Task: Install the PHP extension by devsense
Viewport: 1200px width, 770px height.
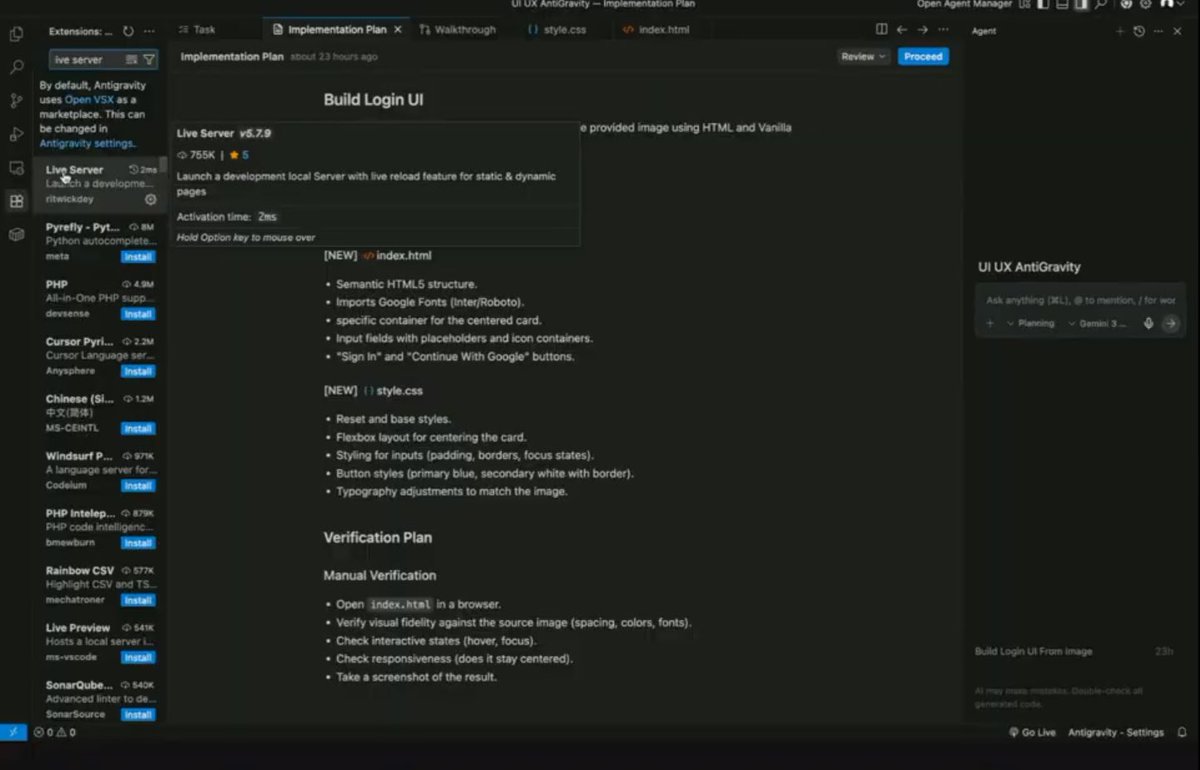Action: tap(138, 314)
